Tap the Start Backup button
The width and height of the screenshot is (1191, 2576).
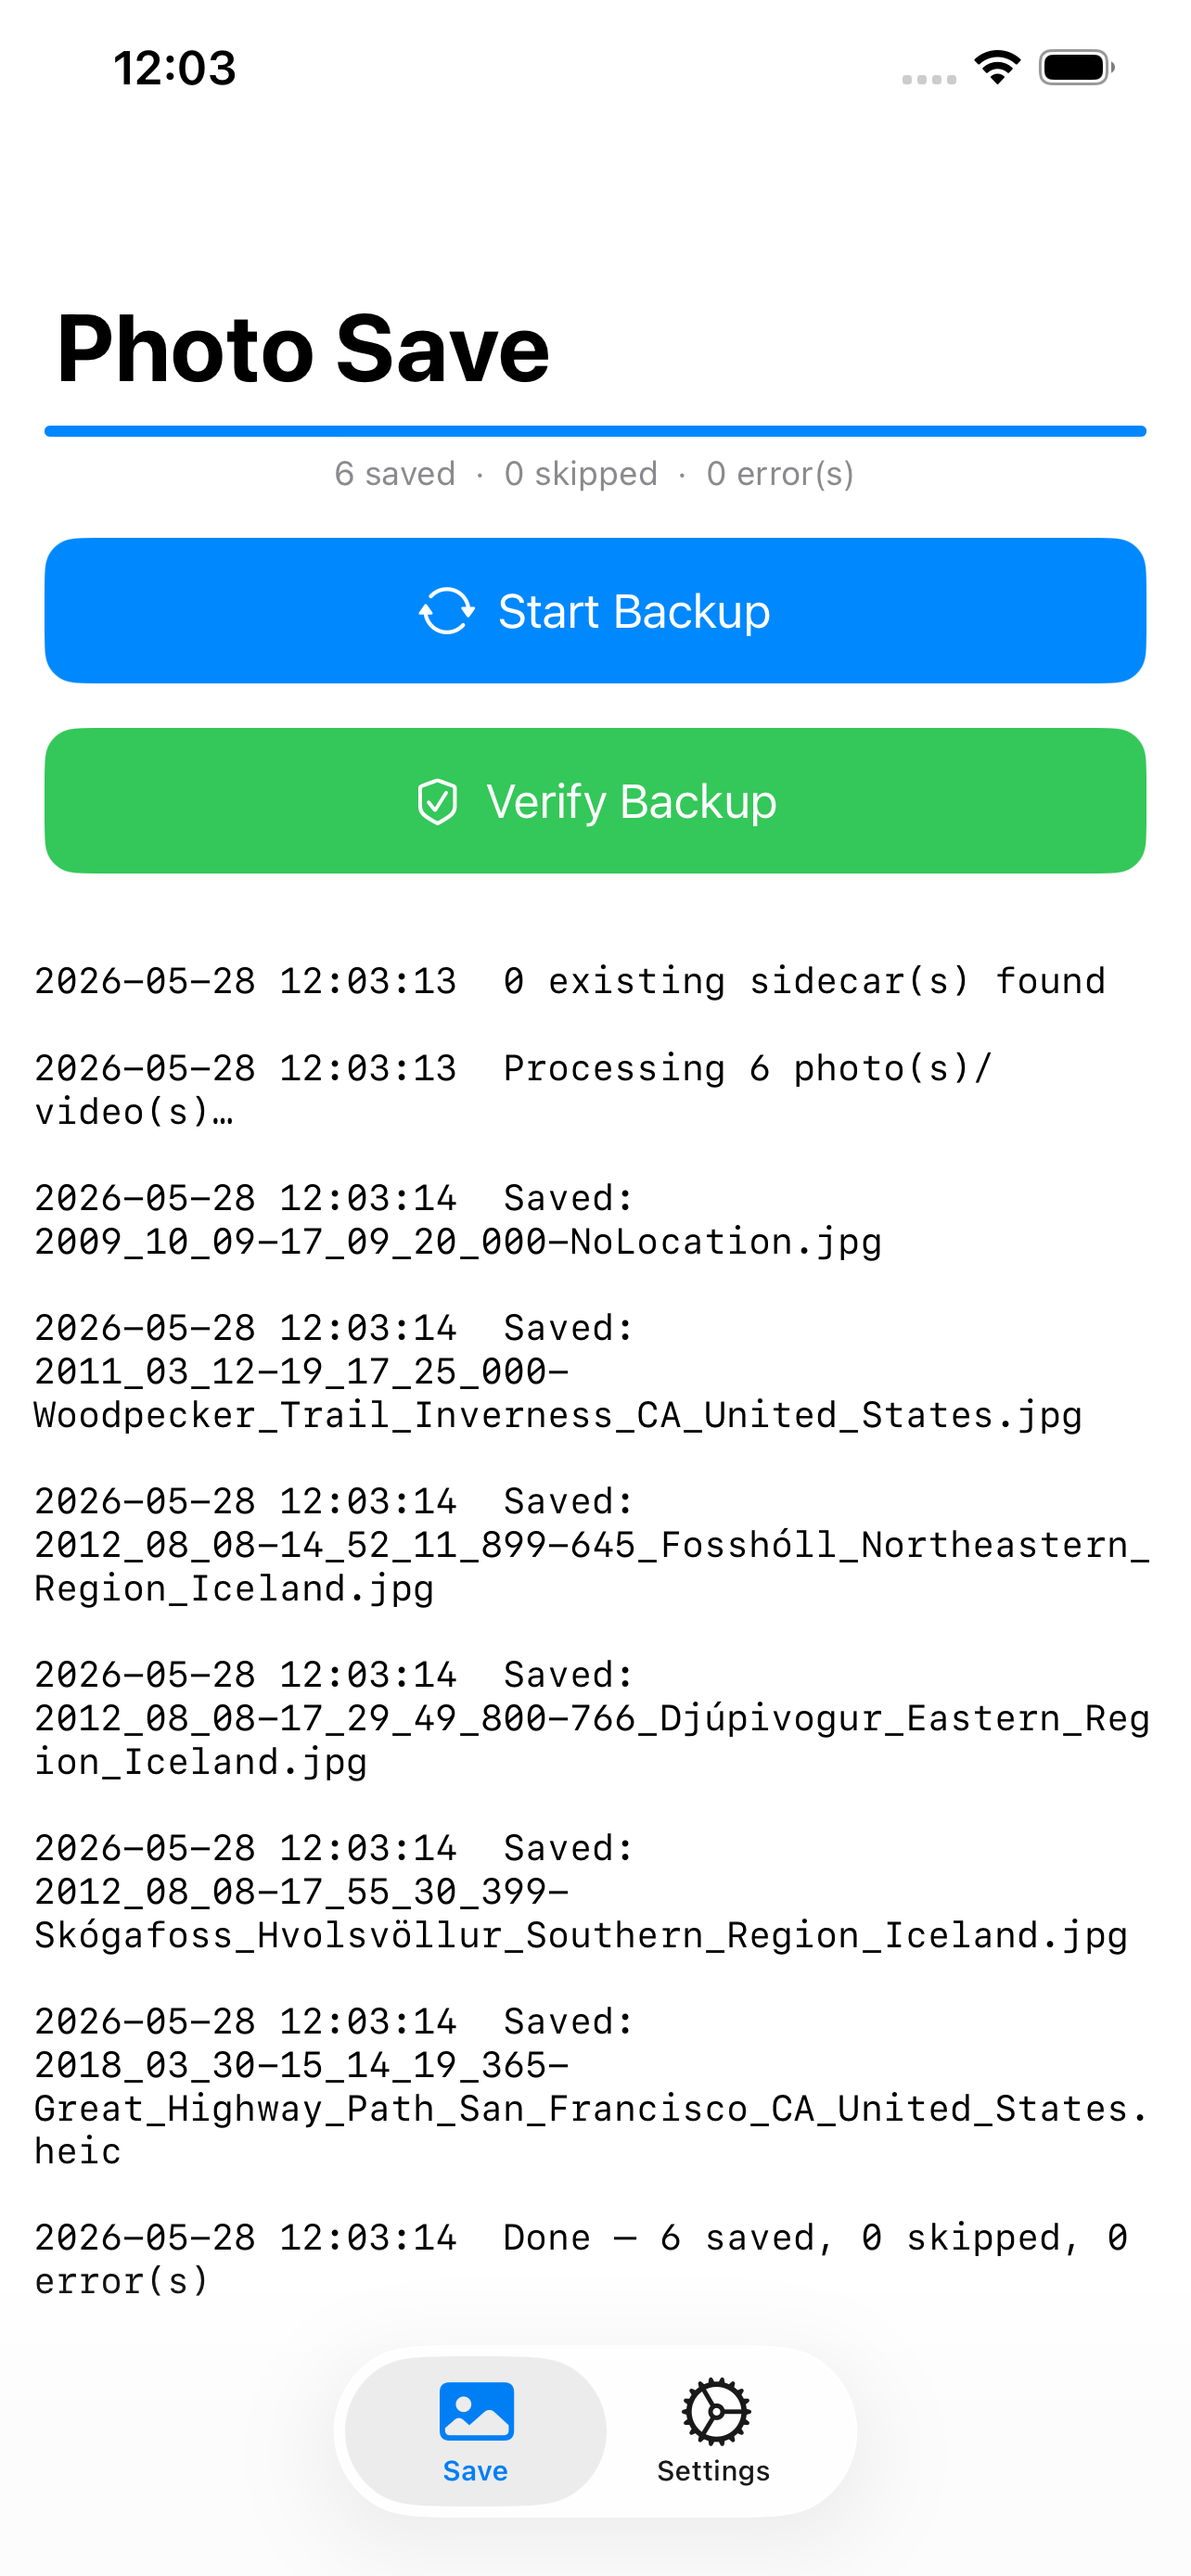point(595,611)
